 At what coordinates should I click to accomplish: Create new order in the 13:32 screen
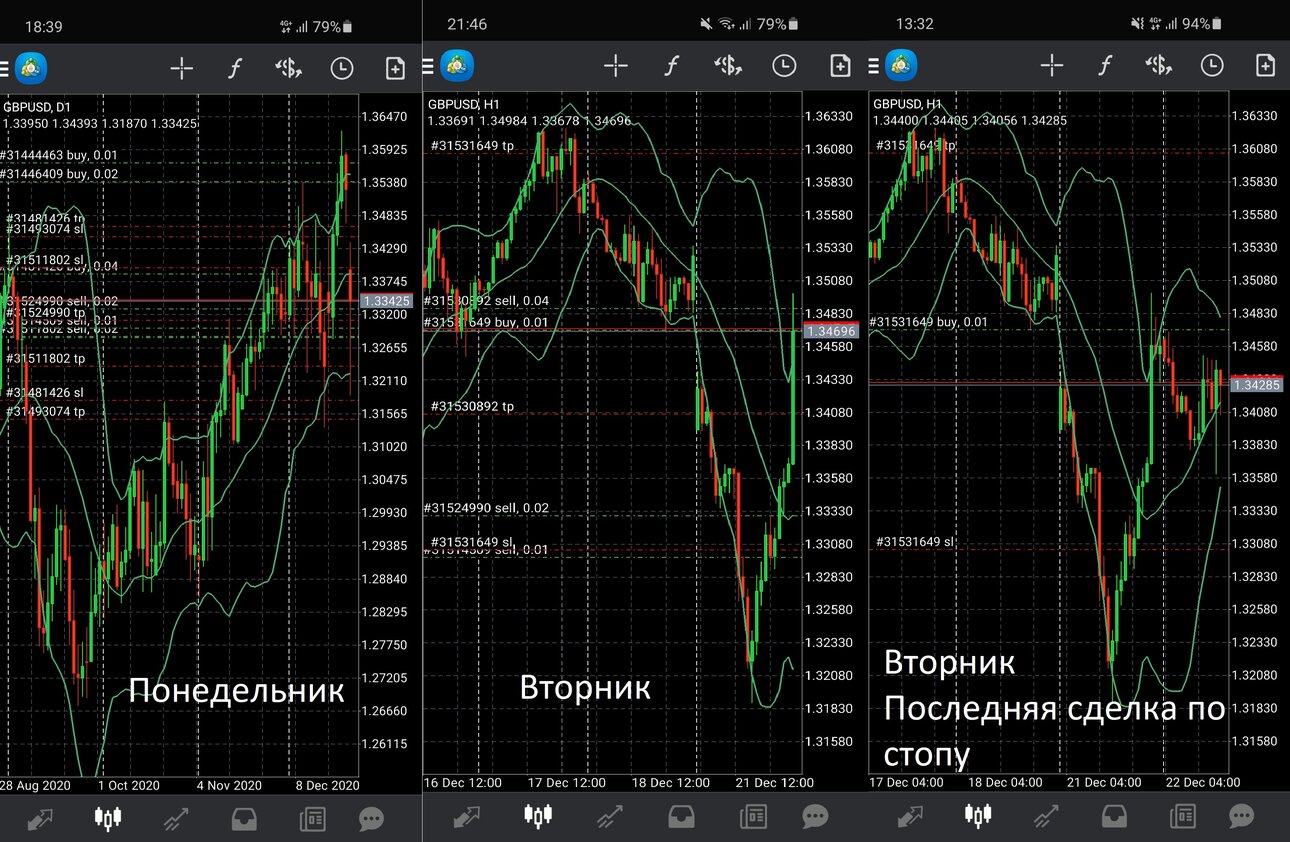[x=1265, y=66]
